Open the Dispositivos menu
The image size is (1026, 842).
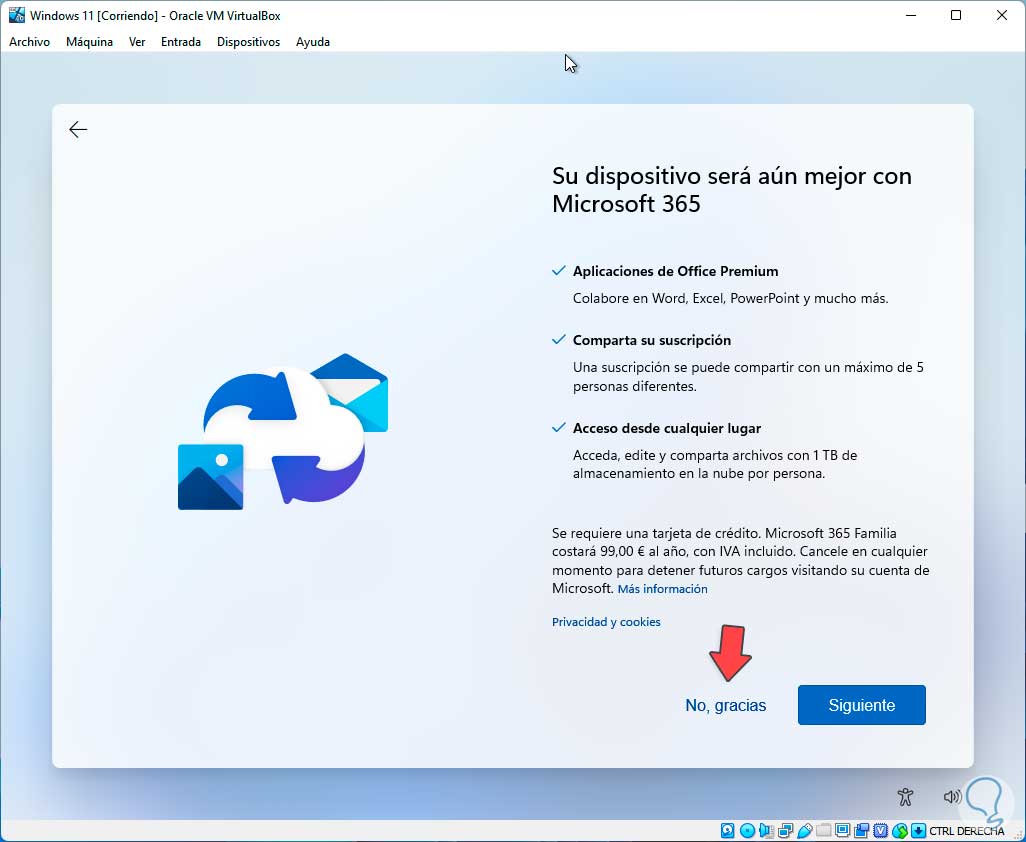click(x=249, y=42)
